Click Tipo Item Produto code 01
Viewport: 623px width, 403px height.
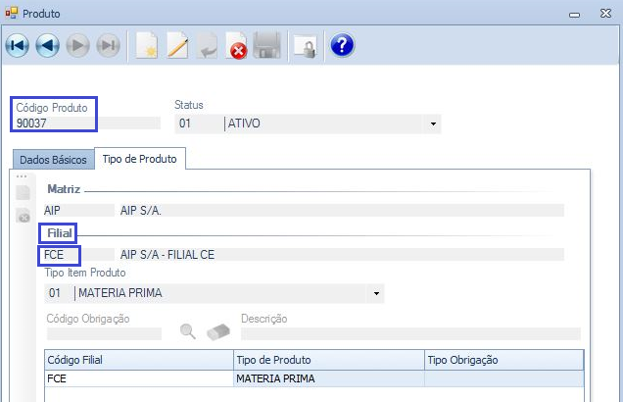pos(55,293)
